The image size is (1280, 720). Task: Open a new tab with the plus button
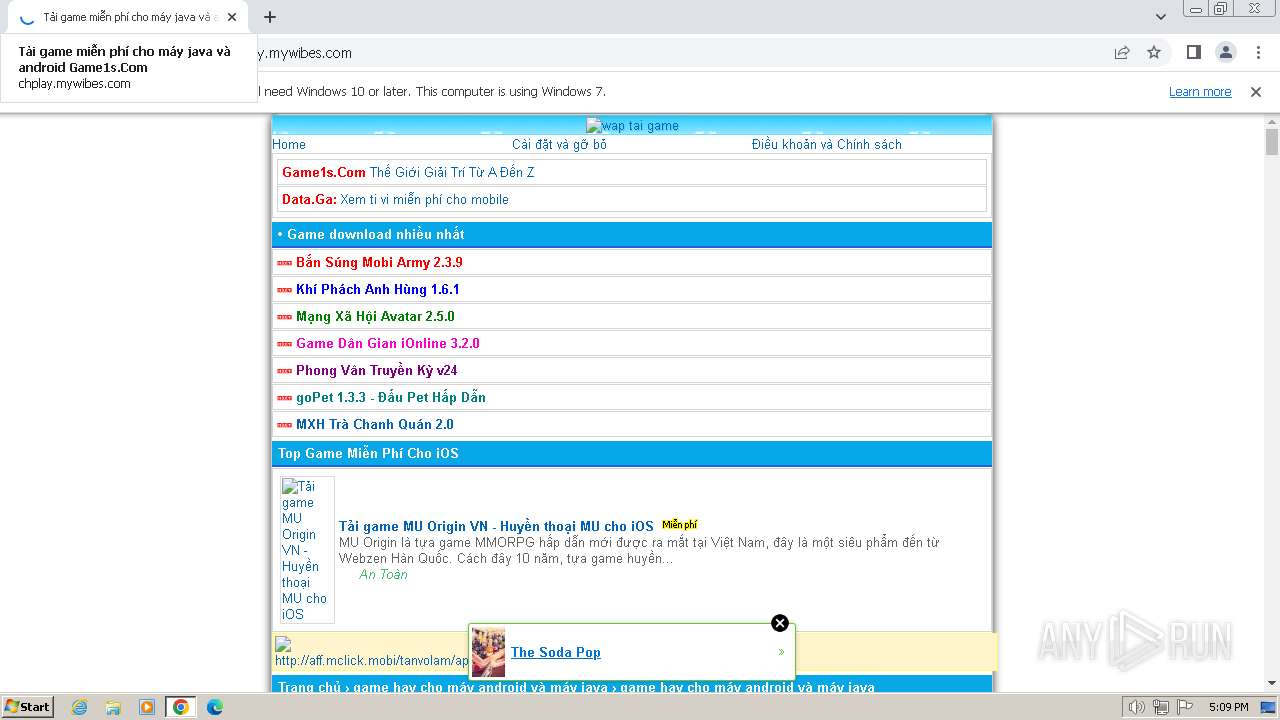pos(270,17)
